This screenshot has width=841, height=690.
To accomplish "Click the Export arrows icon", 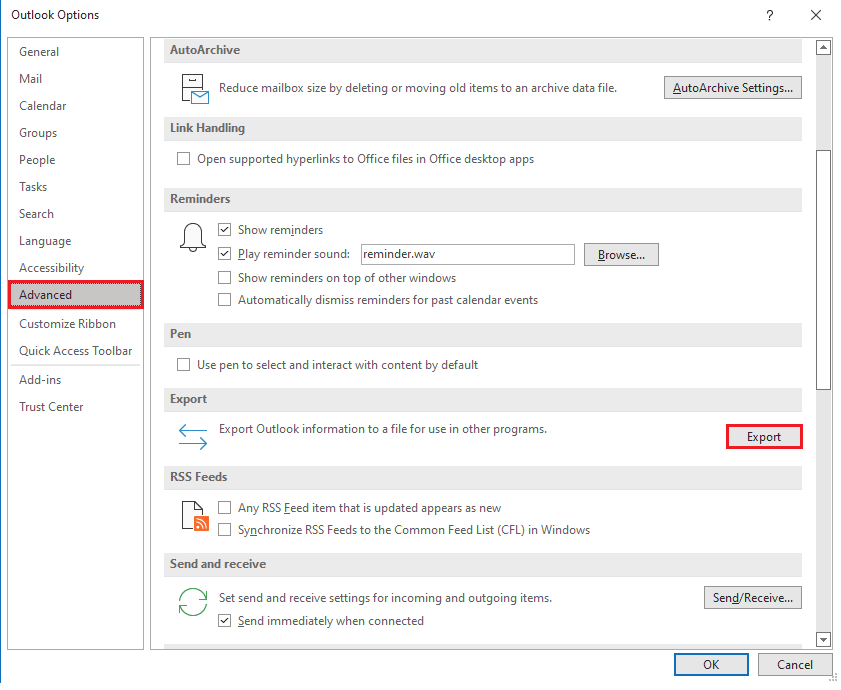I will pos(193,437).
